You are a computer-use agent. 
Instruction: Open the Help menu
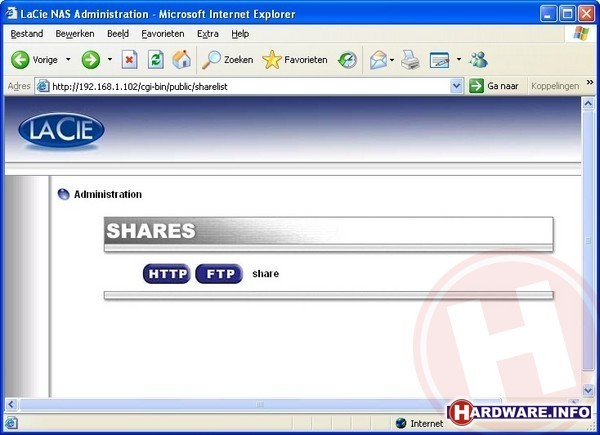tap(240, 34)
